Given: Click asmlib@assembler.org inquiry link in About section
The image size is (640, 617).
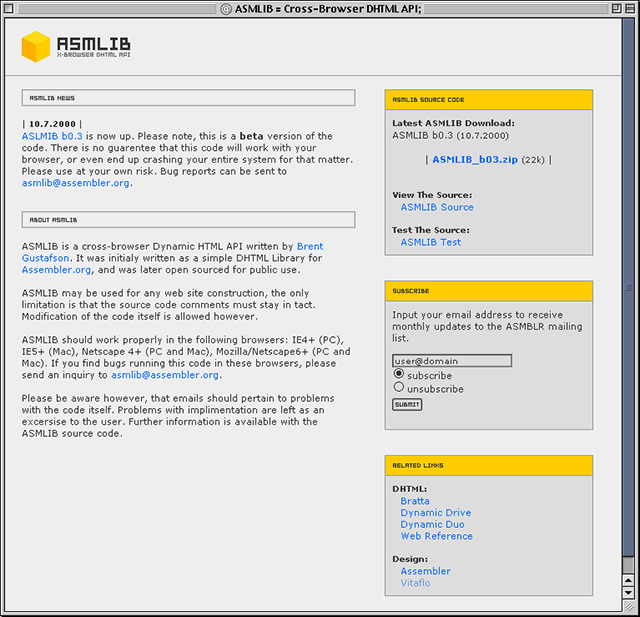Looking at the screenshot, I should tap(165, 375).
